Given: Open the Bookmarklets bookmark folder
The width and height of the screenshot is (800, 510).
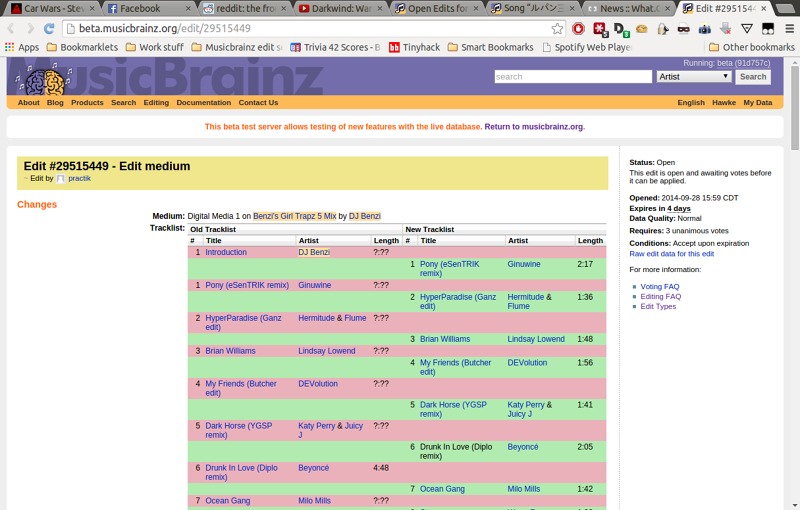Looking at the screenshot, I should click(82, 47).
